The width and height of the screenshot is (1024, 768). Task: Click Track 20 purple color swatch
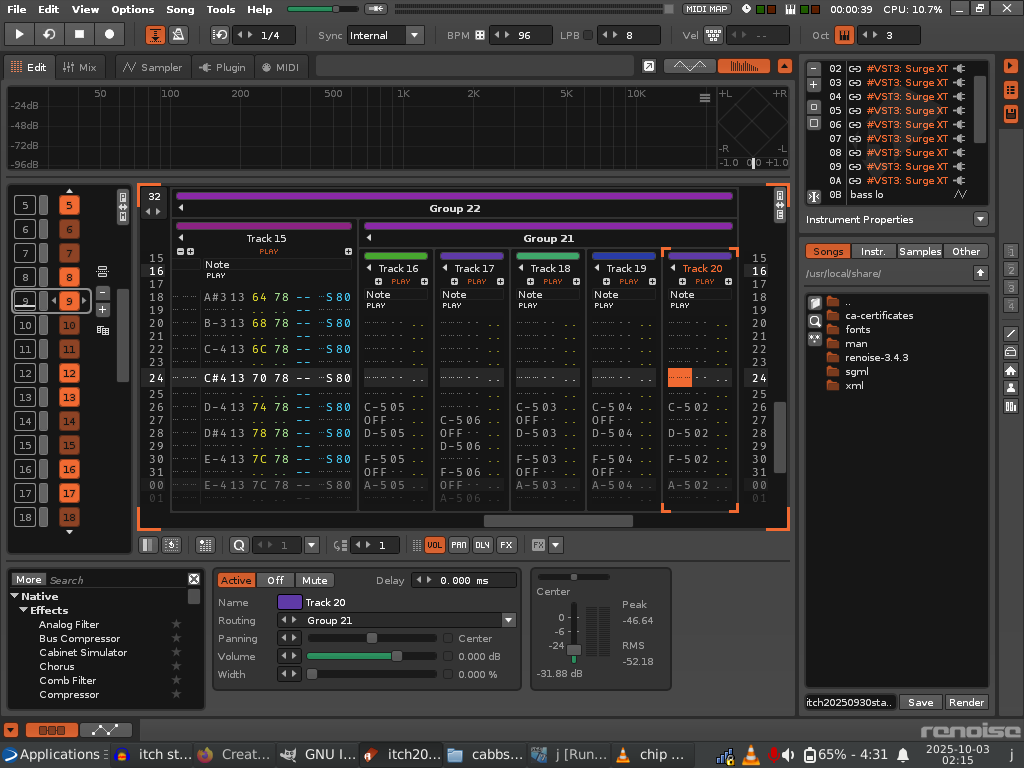pyautogui.click(x=289, y=602)
